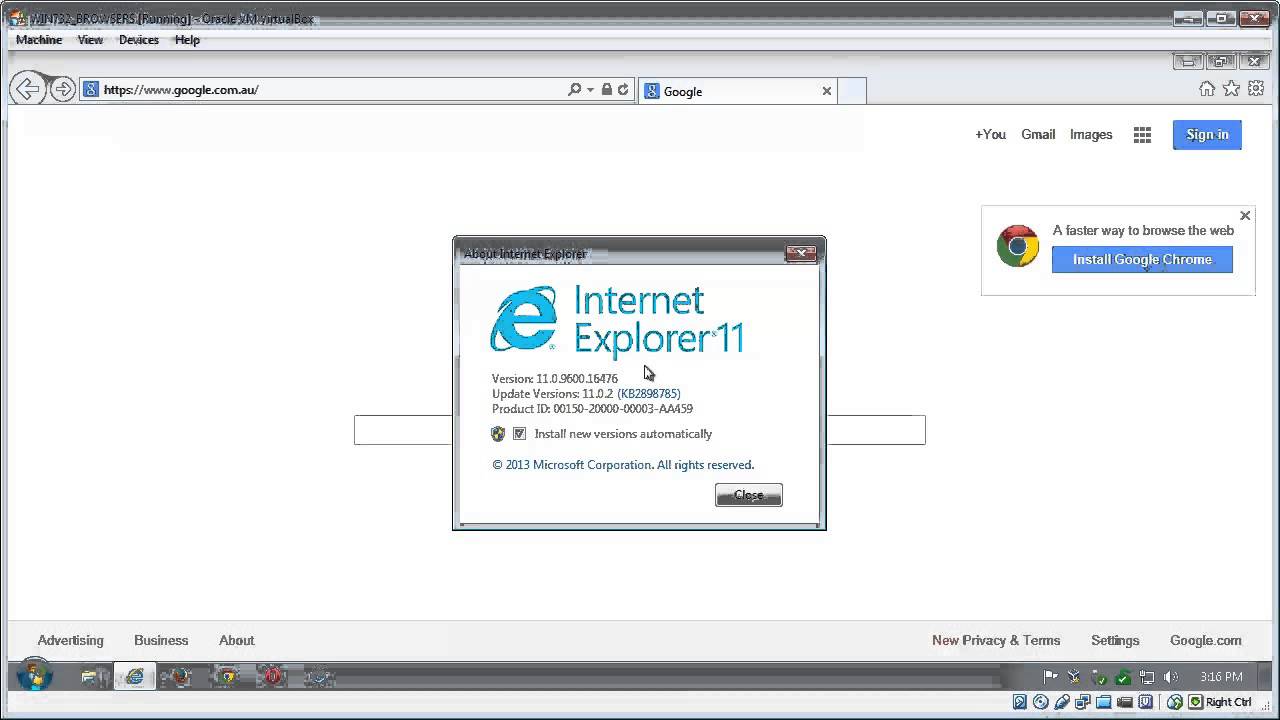Click Close in About Internet Explorer dialog

click(x=749, y=495)
